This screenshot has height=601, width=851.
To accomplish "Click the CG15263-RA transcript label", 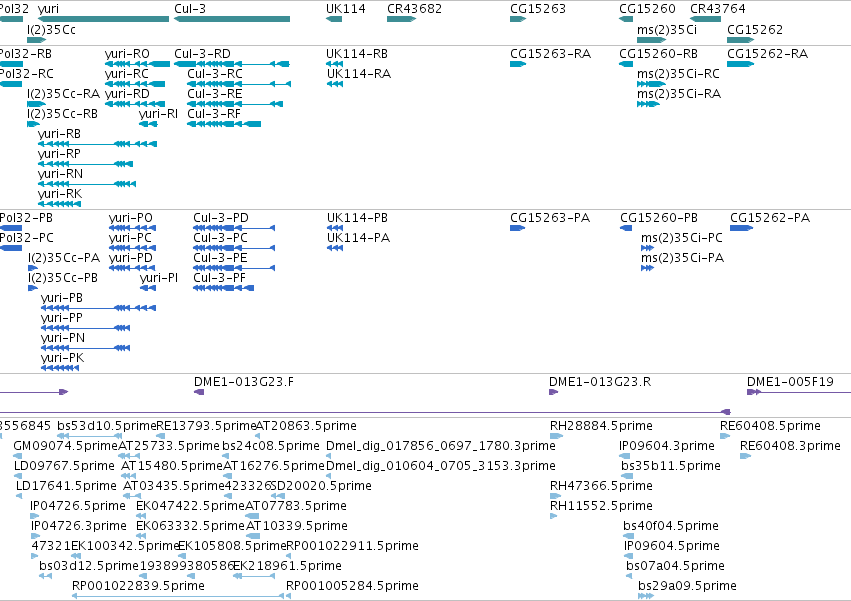I will pyautogui.click(x=550, y=54).
